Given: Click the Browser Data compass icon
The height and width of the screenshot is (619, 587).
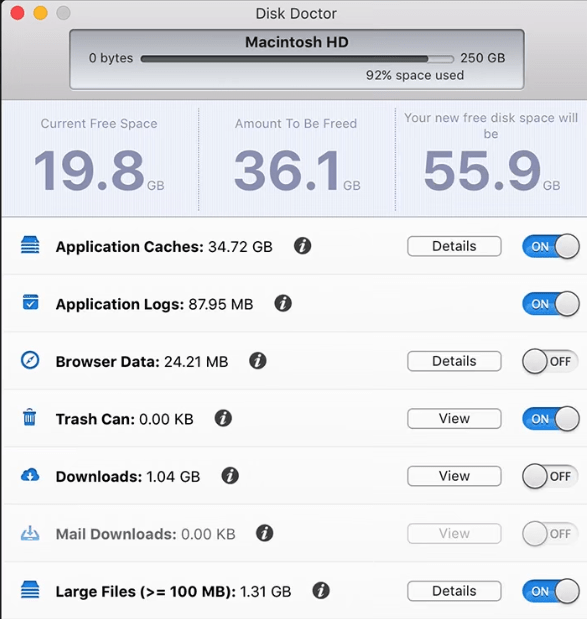Looking at the screenshot, I should coord(30,360).
